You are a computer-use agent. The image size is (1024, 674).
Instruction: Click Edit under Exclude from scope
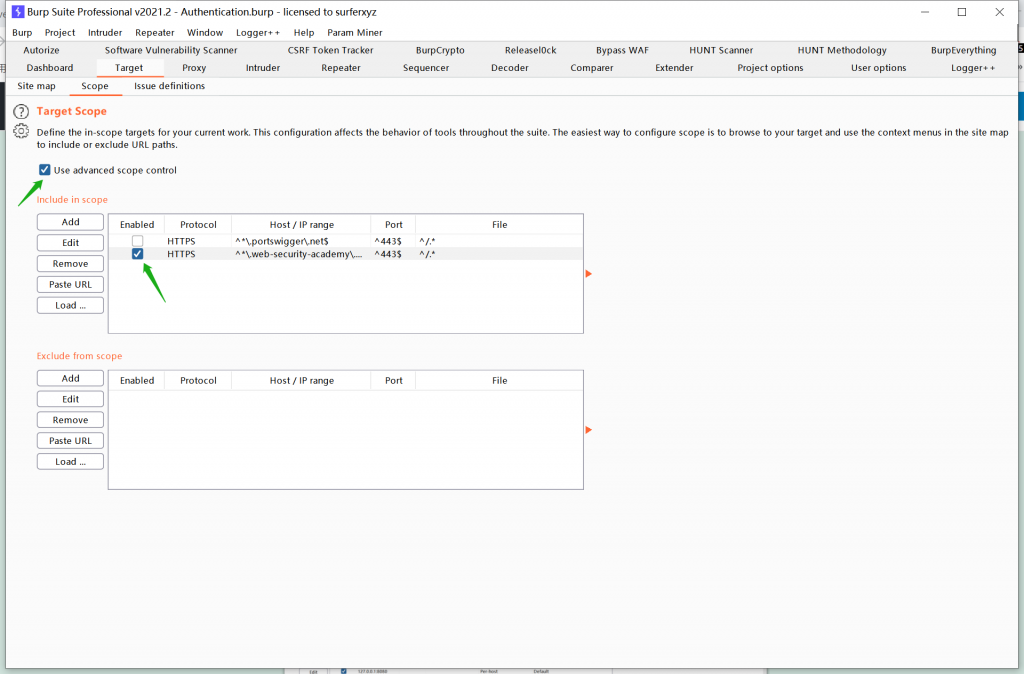(x=71, y=399)
